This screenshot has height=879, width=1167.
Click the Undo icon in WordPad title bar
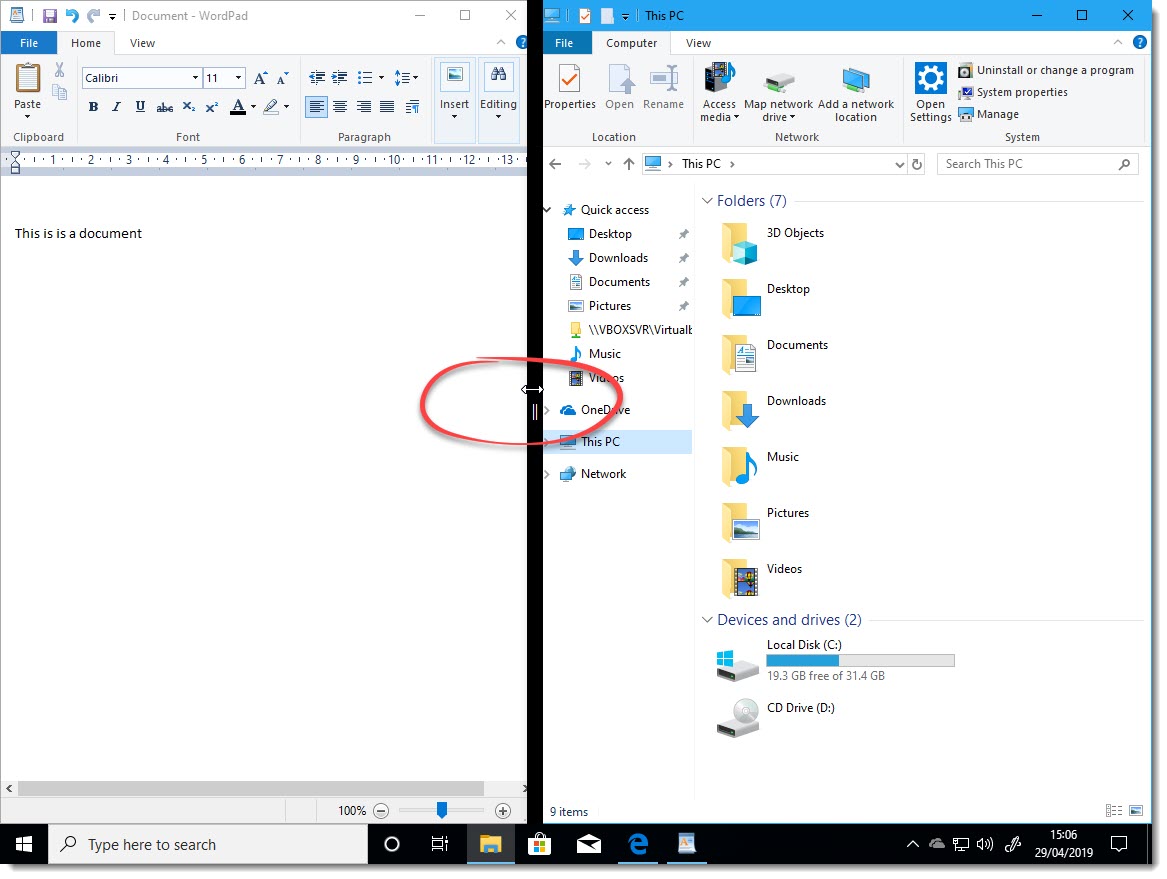click(x=71, y=16)
